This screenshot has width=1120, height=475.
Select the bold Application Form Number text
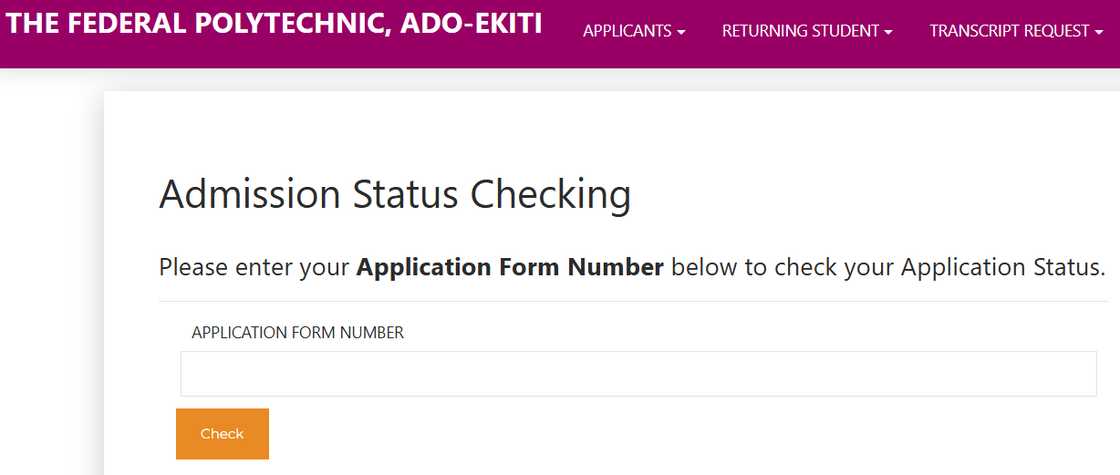(x=510, y=268)
